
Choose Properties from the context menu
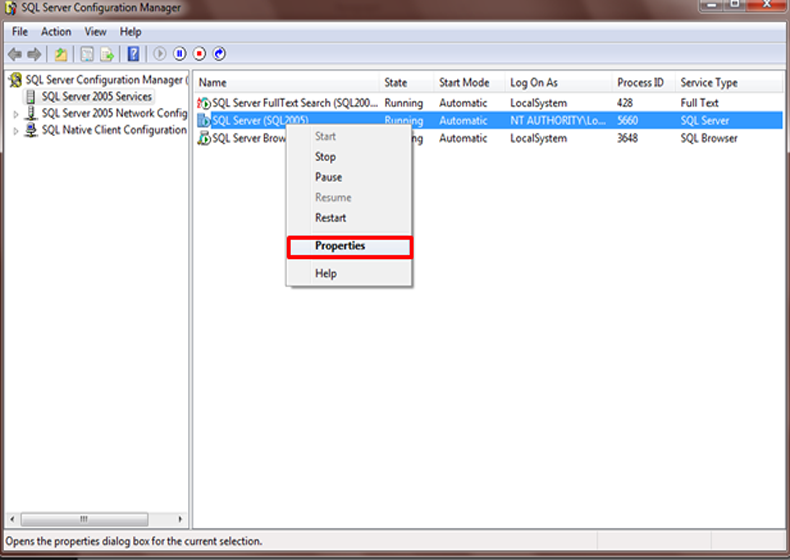(340, 246)
